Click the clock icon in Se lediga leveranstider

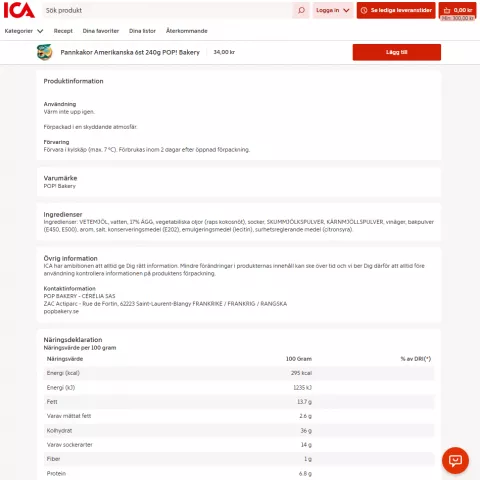(364, 10)
